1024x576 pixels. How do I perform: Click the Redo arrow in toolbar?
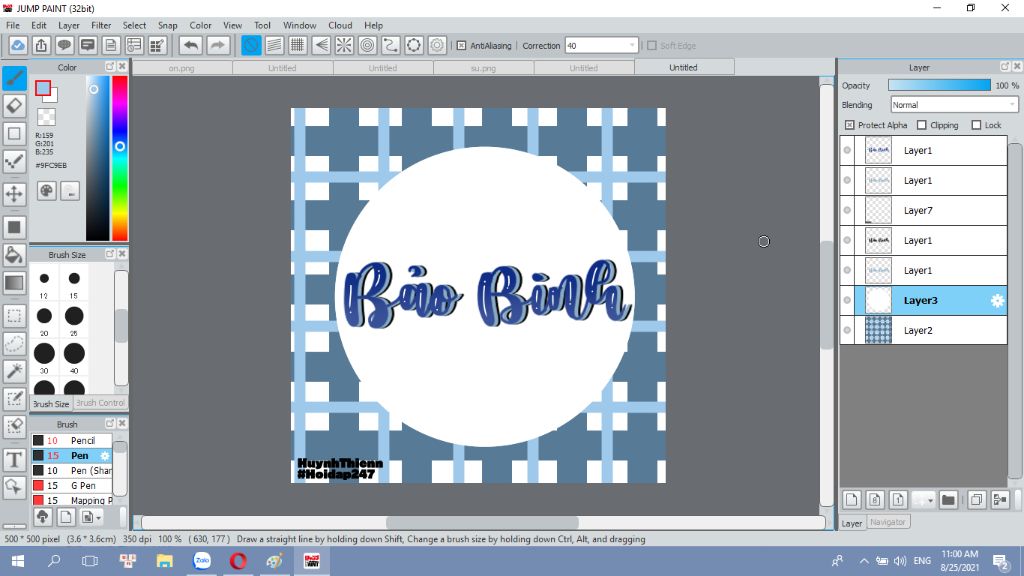pyautogui.click(x=218, y=46)
